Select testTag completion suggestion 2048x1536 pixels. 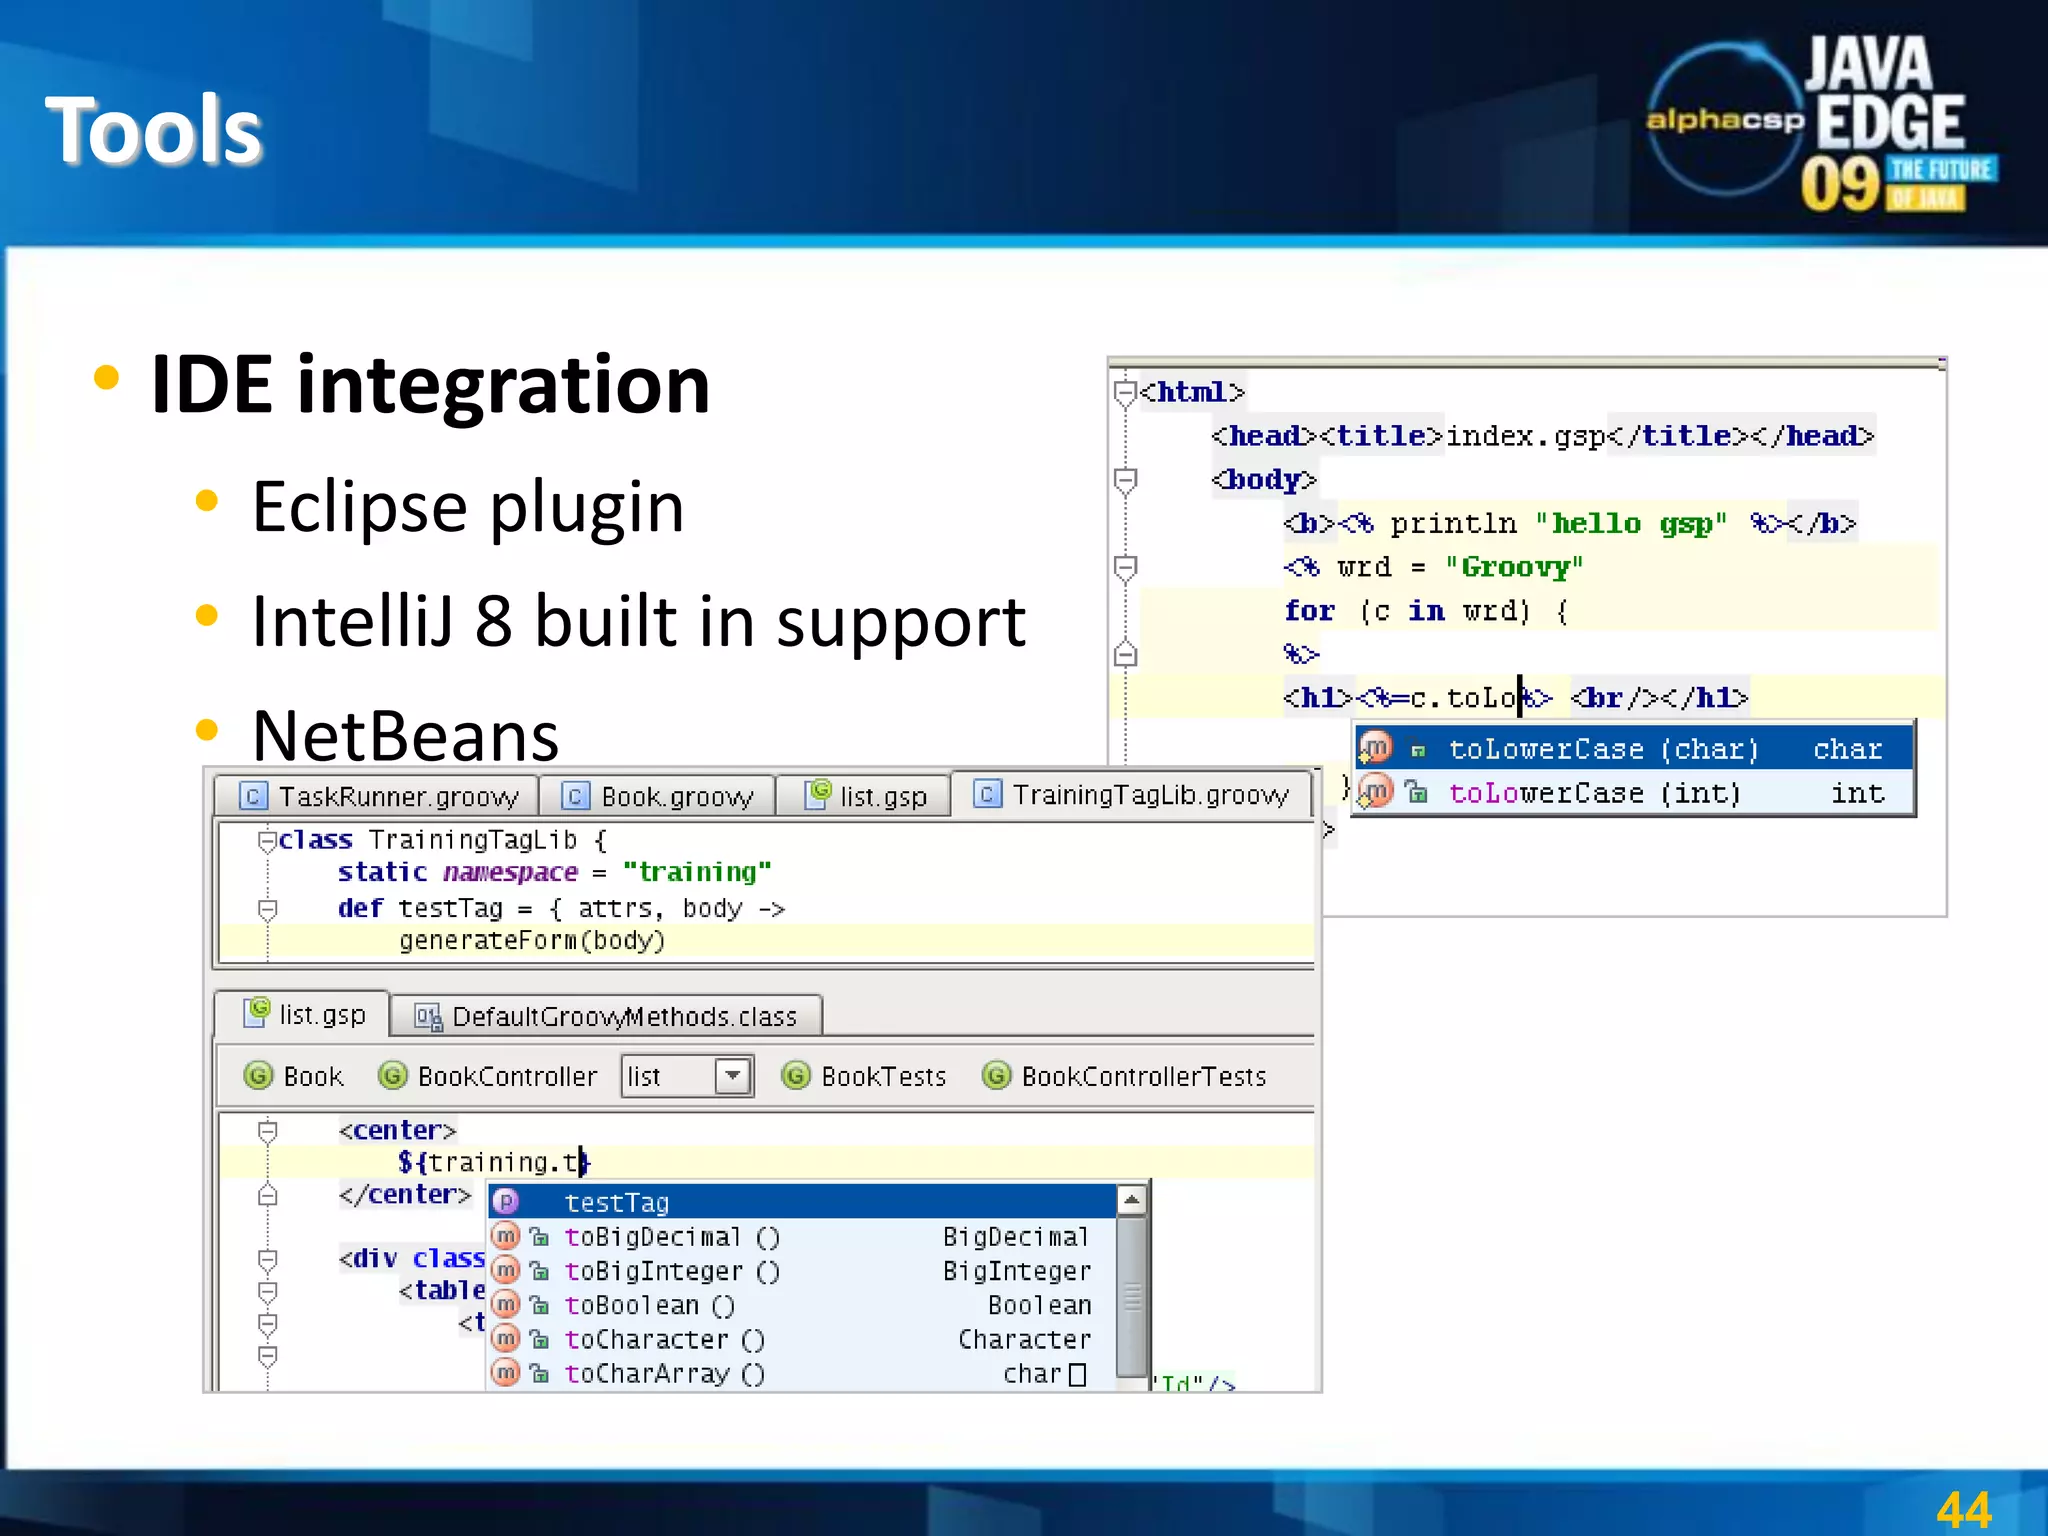[x=802, y=1202]
